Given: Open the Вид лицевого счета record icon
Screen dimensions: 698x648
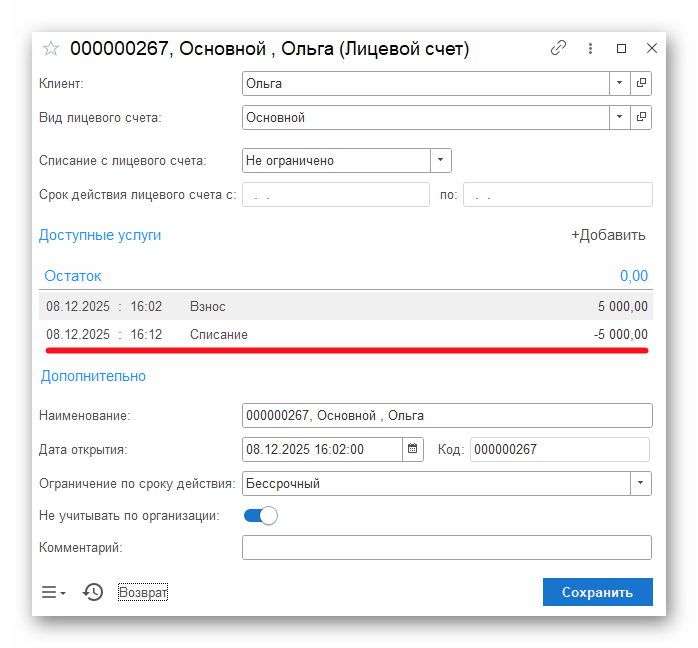Looking at the screenshot, I should [641, 117].
